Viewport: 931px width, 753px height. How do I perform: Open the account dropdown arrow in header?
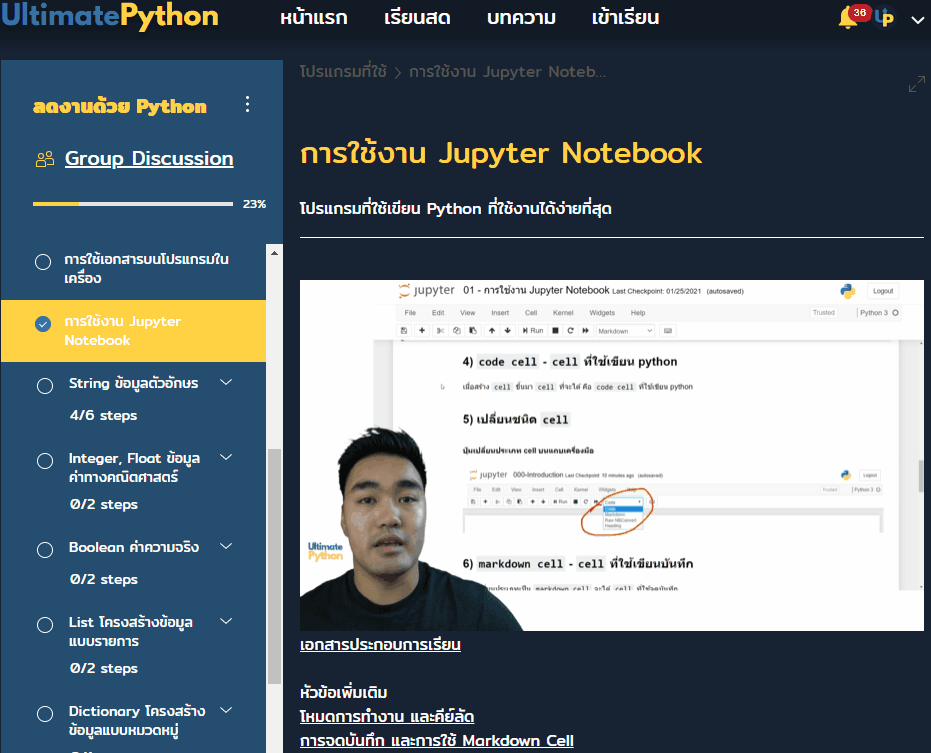click(917, 20)
